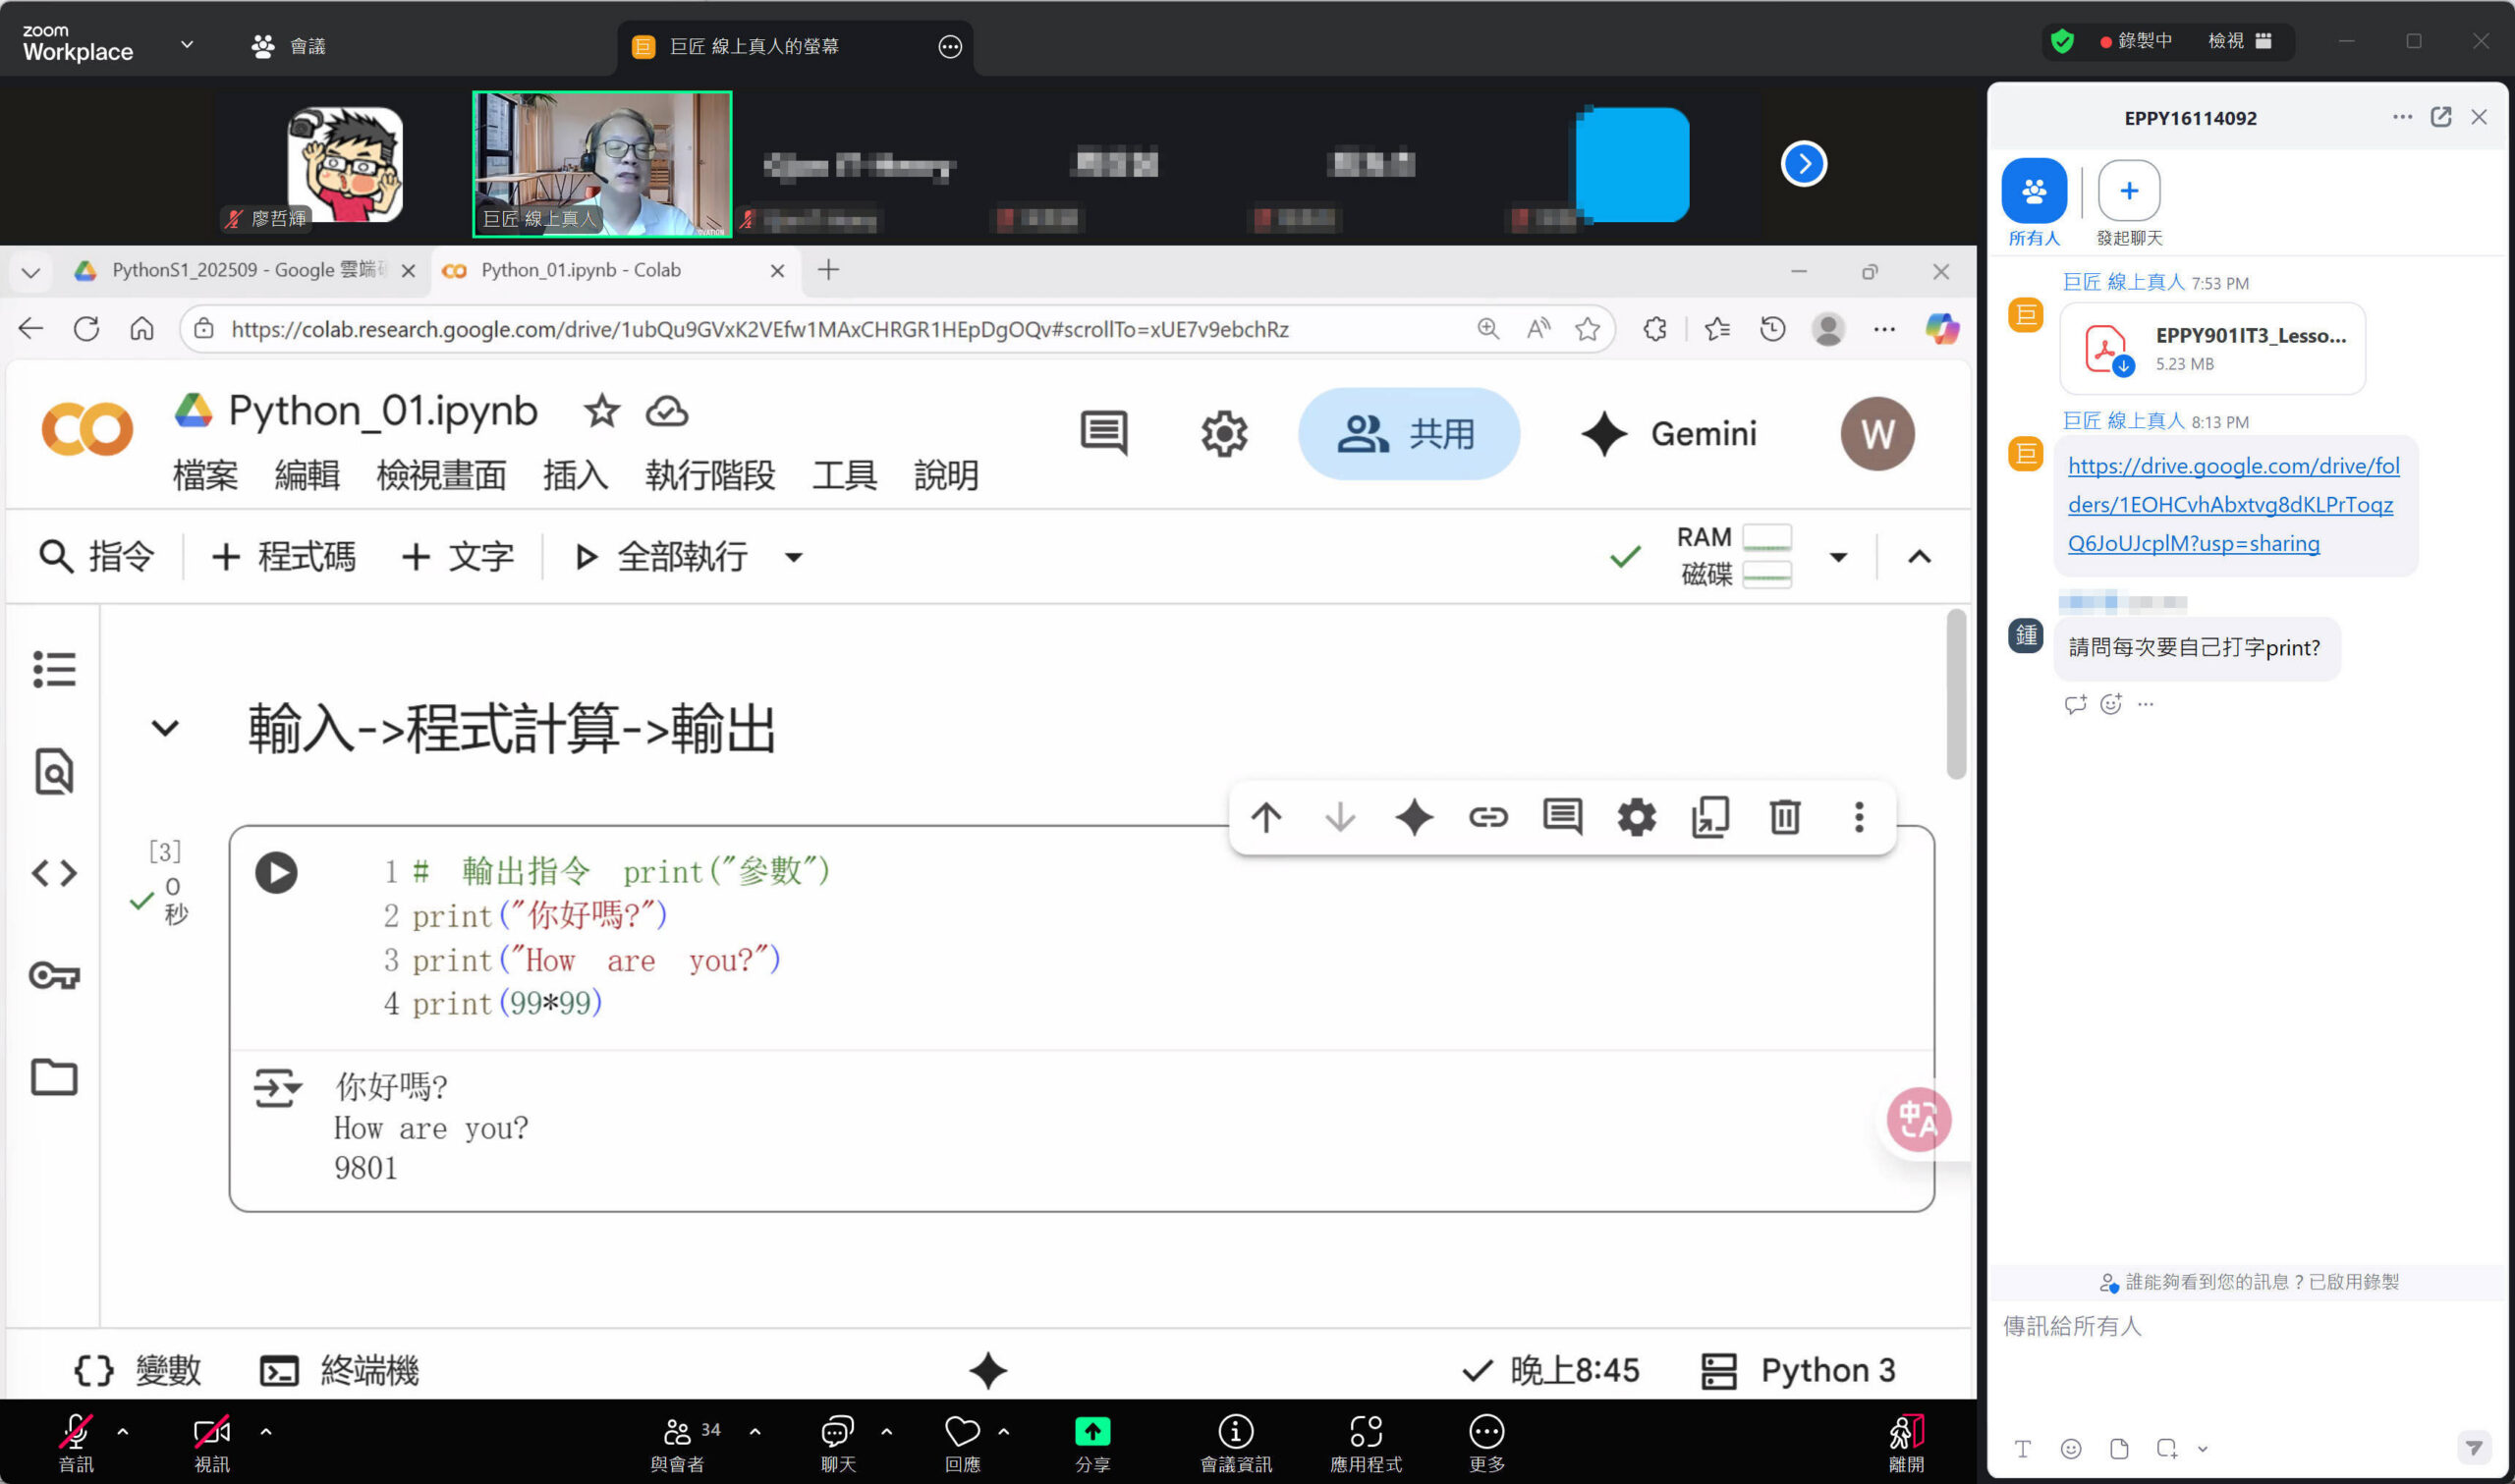
Task: Open Gemini from the cell toolbar sparkle
Action: [x=1414, y=817]
